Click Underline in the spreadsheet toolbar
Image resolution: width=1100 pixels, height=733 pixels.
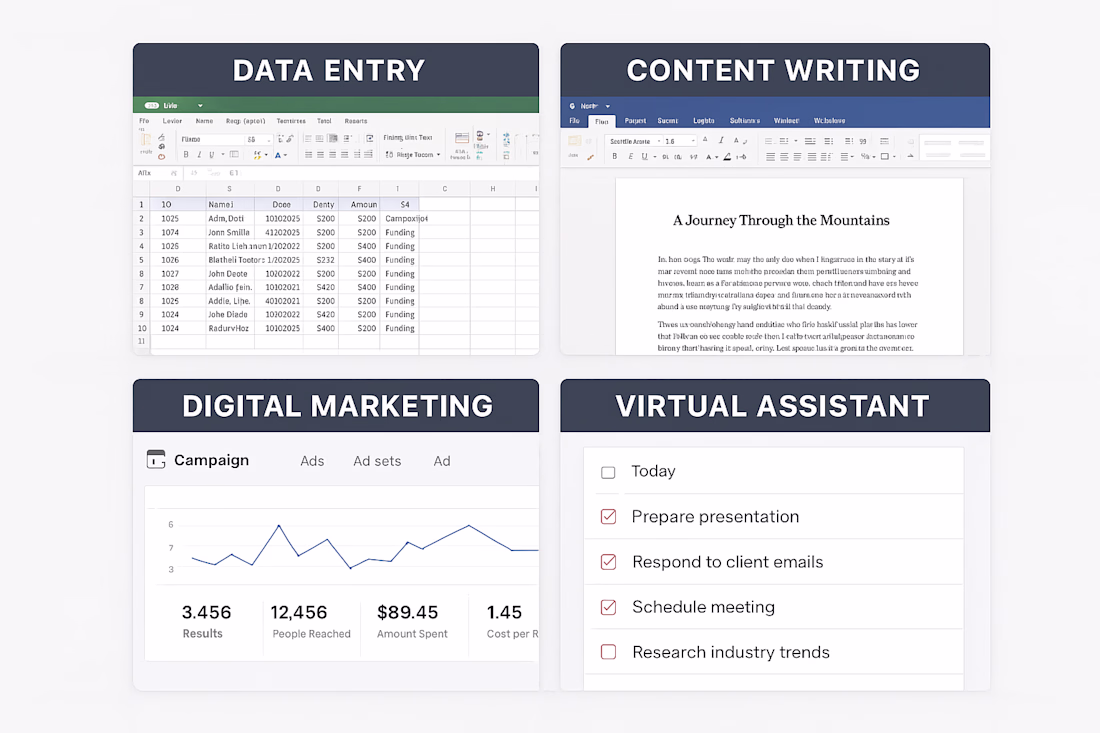coord(212,154)
